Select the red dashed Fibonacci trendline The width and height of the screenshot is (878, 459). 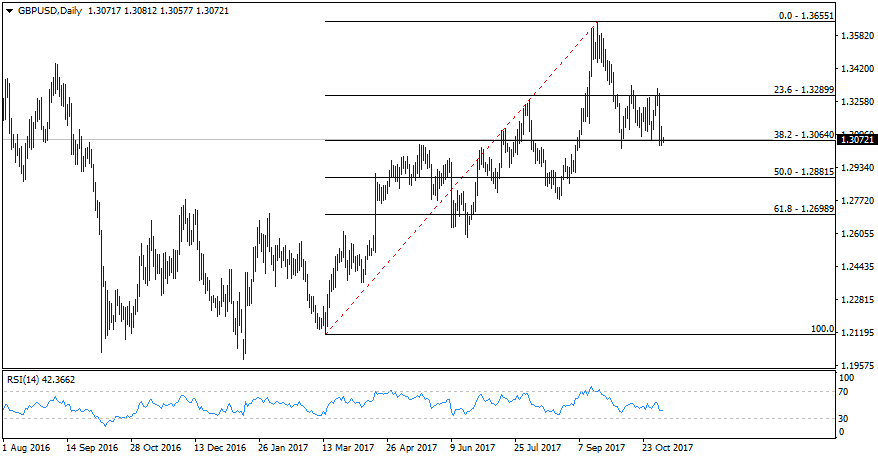pos(460,178)
